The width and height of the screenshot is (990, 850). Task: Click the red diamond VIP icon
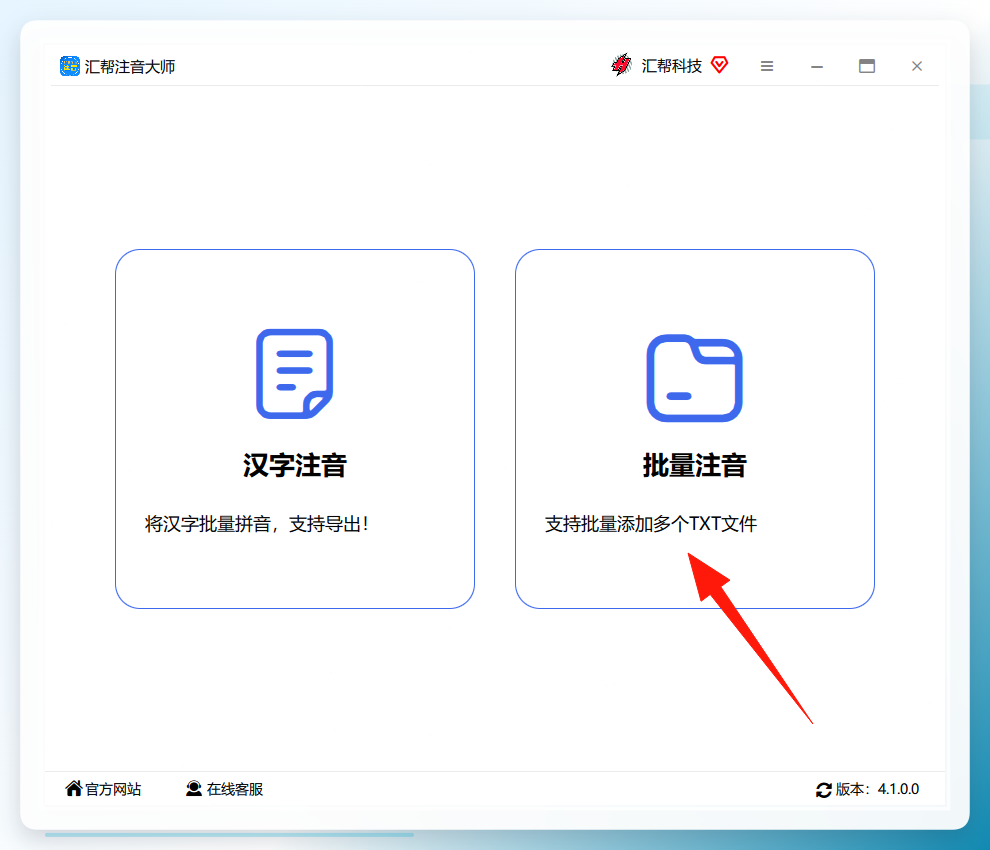[719, 64]
